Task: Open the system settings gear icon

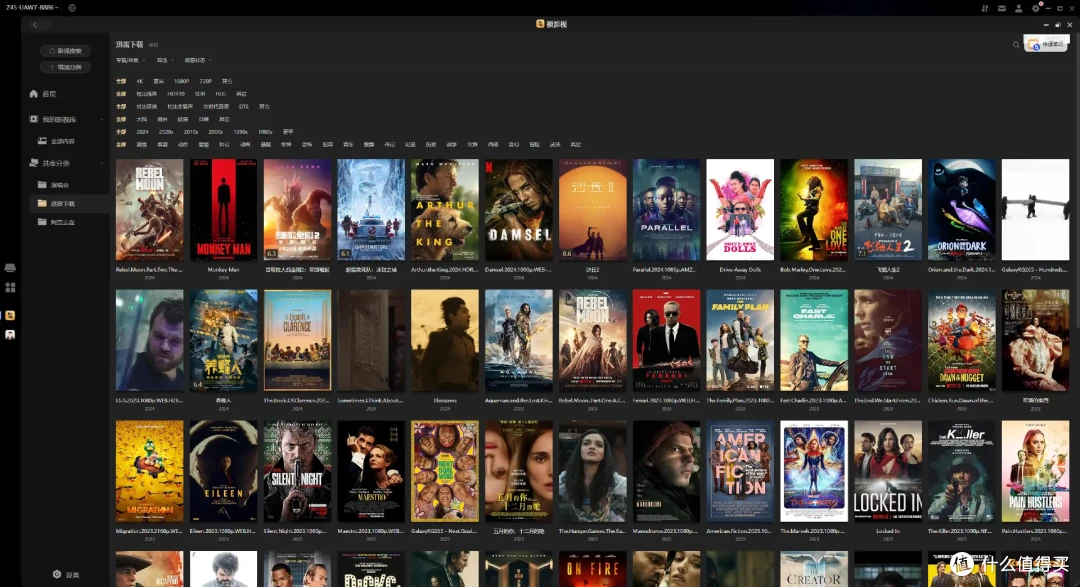Action: (x=1036, y=8)
